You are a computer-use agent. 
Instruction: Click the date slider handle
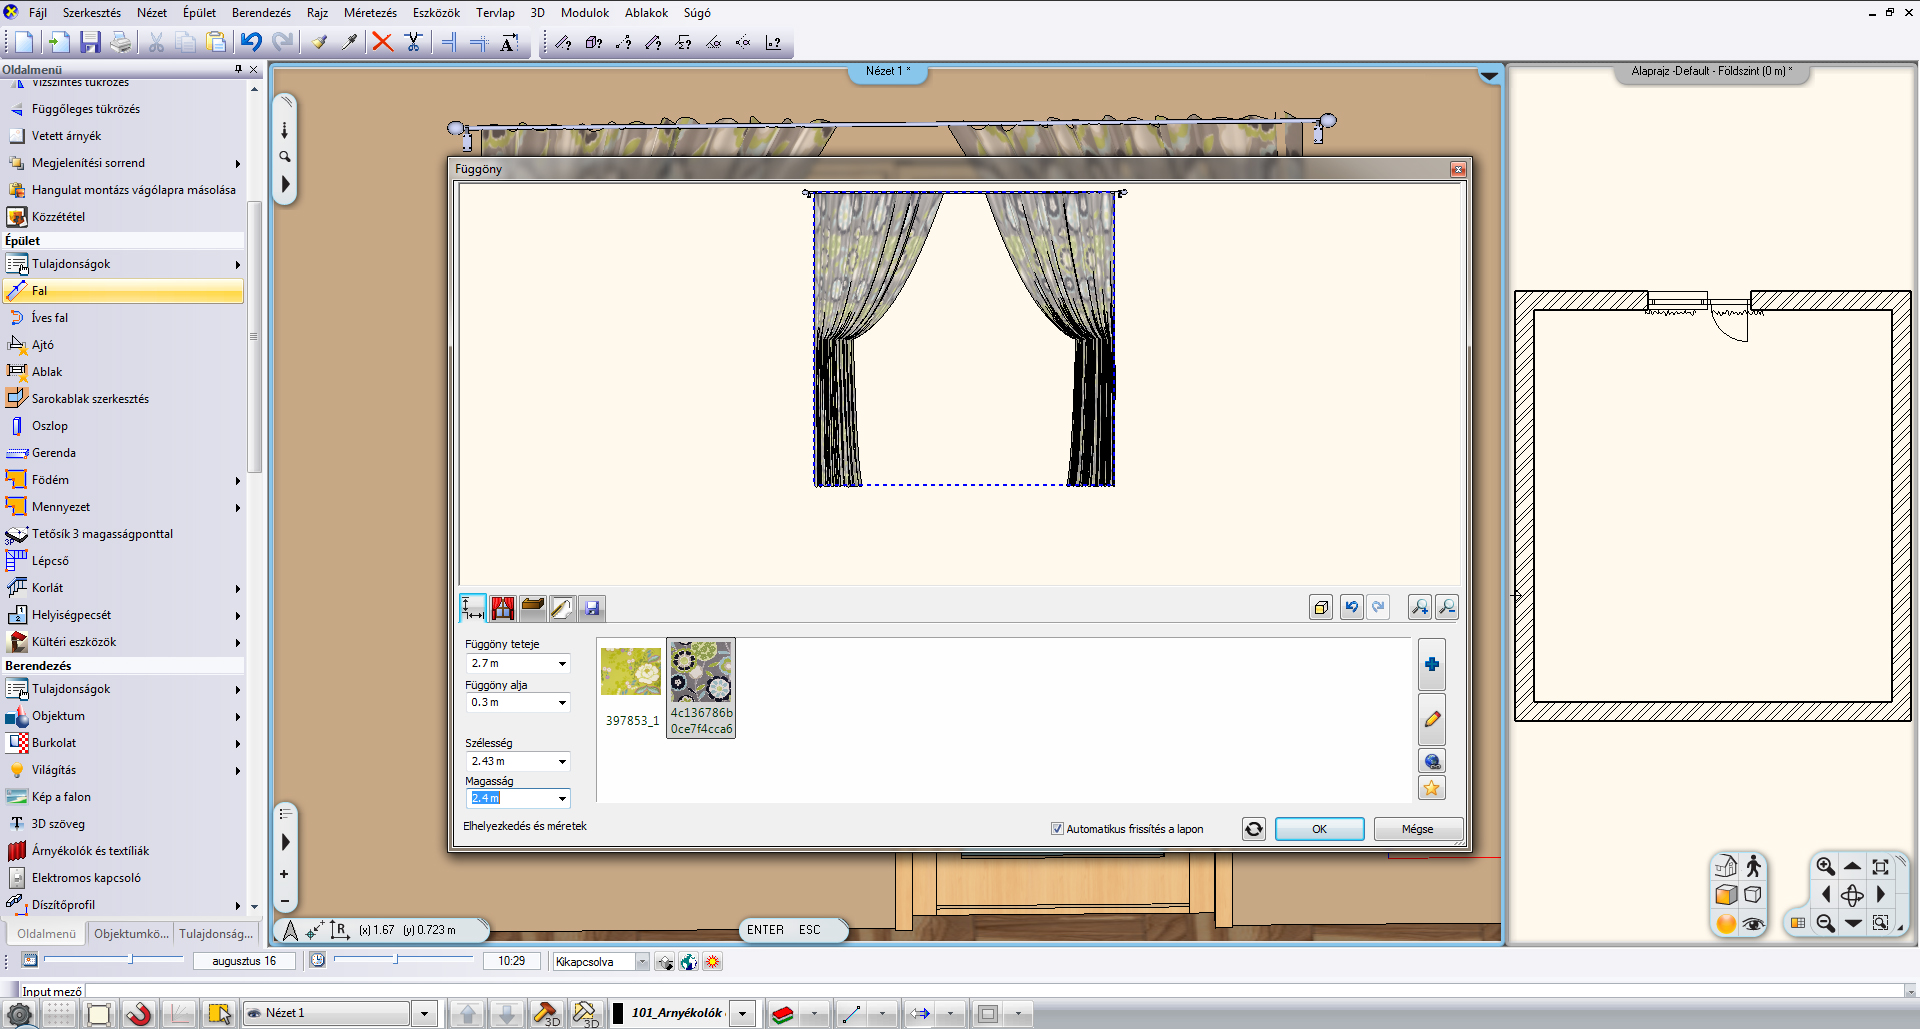click(x=131, y=959)
